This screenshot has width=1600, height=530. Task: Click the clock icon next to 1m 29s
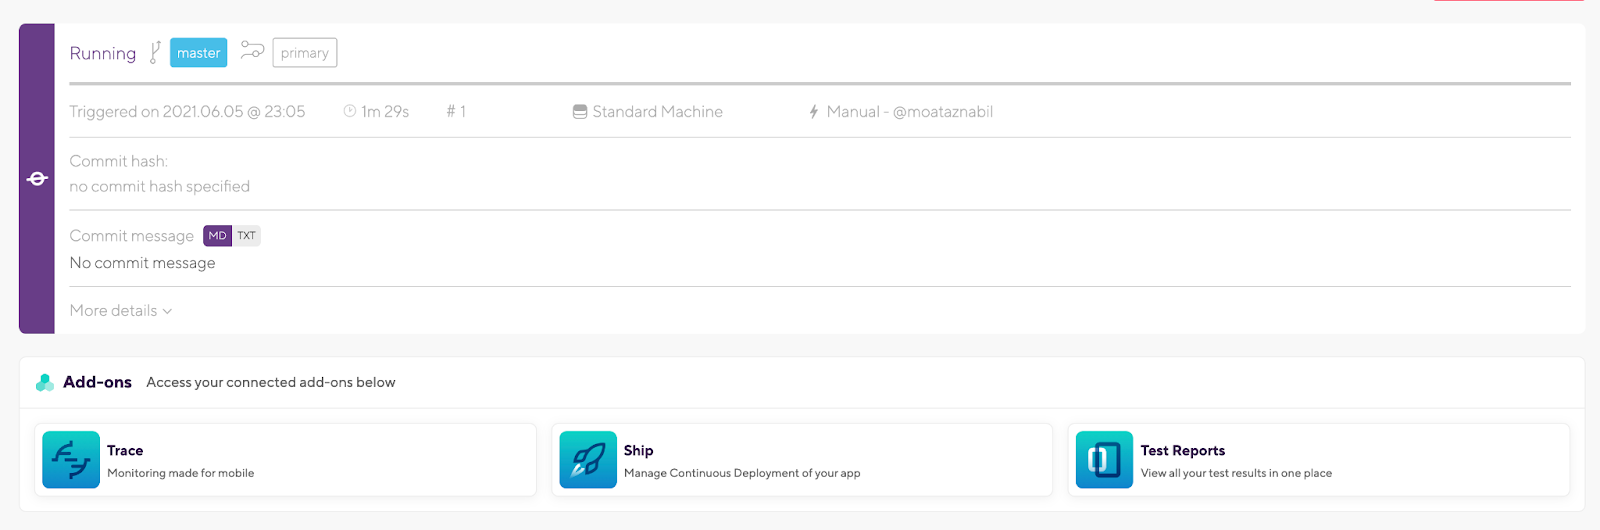(350, 111)
